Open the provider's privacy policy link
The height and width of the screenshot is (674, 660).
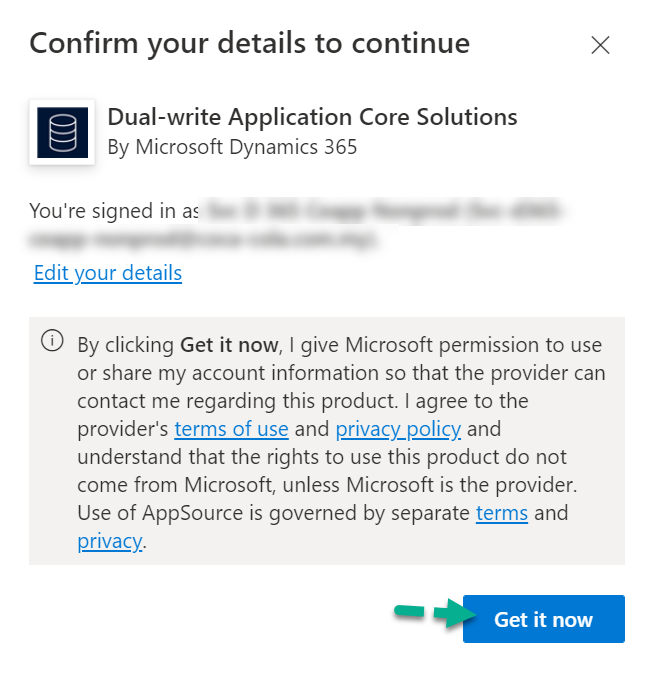pyautogui.click(x=398, y=429)
